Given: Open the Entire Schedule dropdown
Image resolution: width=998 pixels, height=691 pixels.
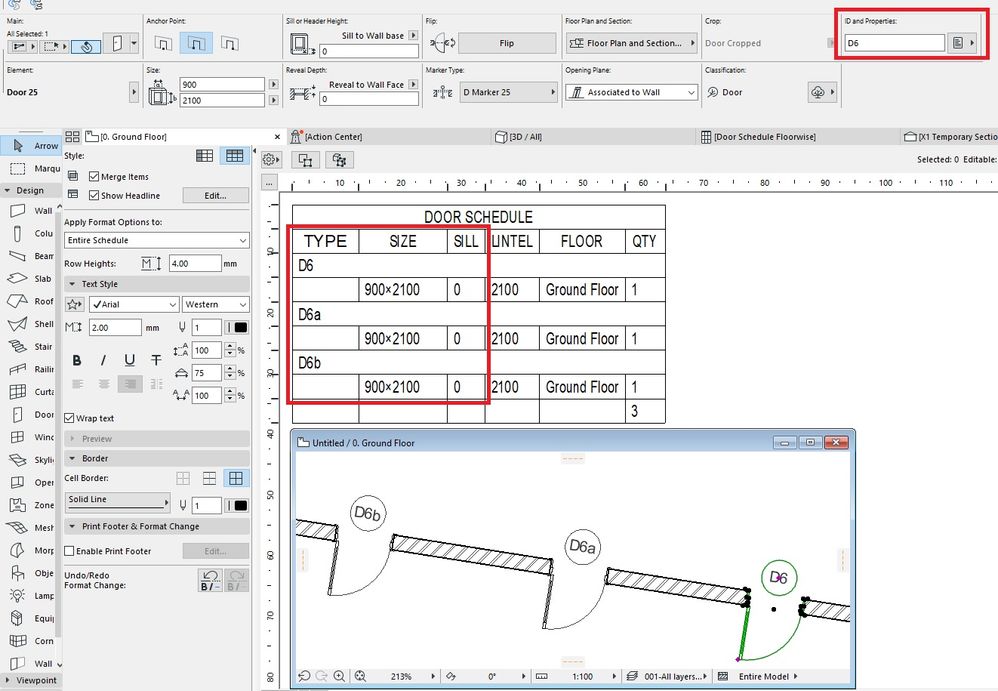Looking at the screenshot, I should (x=156, y=241).
